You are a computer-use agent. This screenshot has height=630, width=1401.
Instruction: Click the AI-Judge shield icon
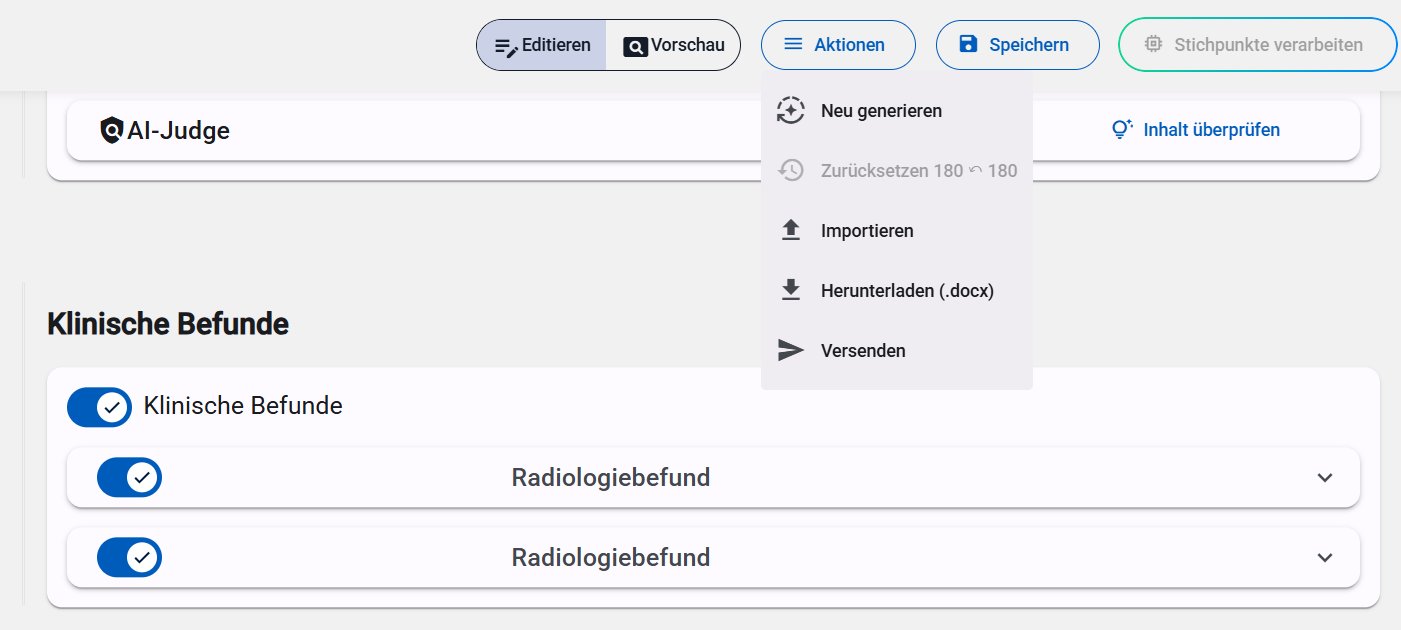tap(112, 130)
